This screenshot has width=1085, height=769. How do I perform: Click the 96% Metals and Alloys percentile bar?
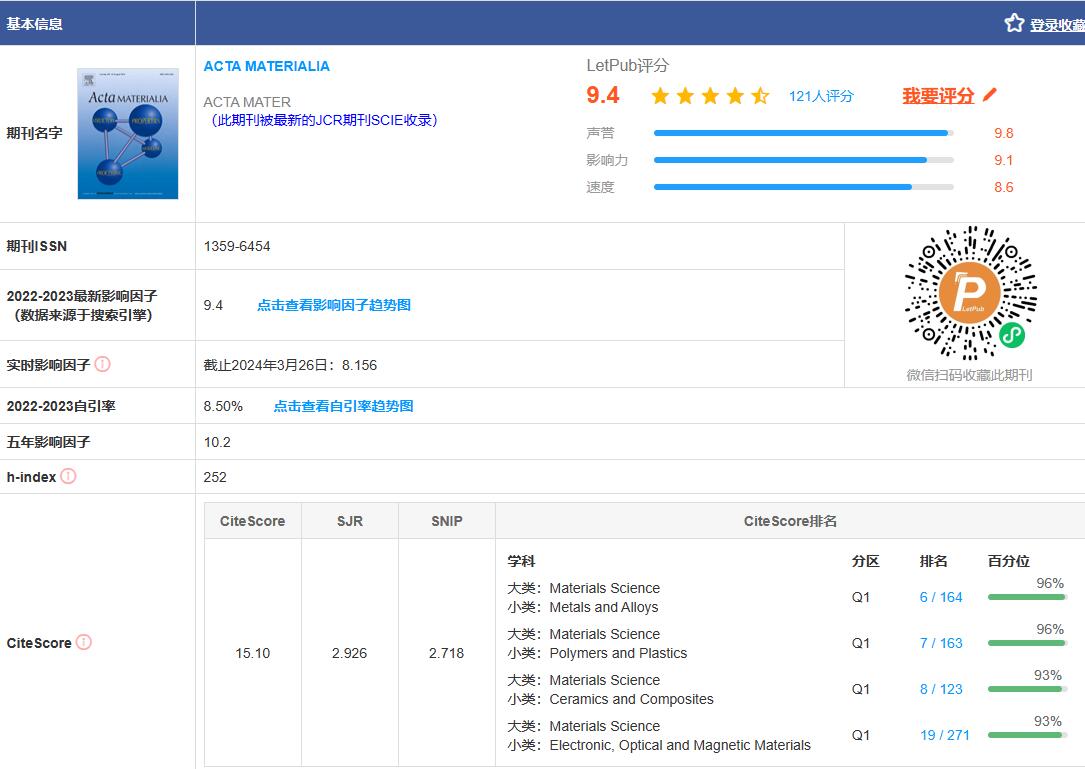1027,597
